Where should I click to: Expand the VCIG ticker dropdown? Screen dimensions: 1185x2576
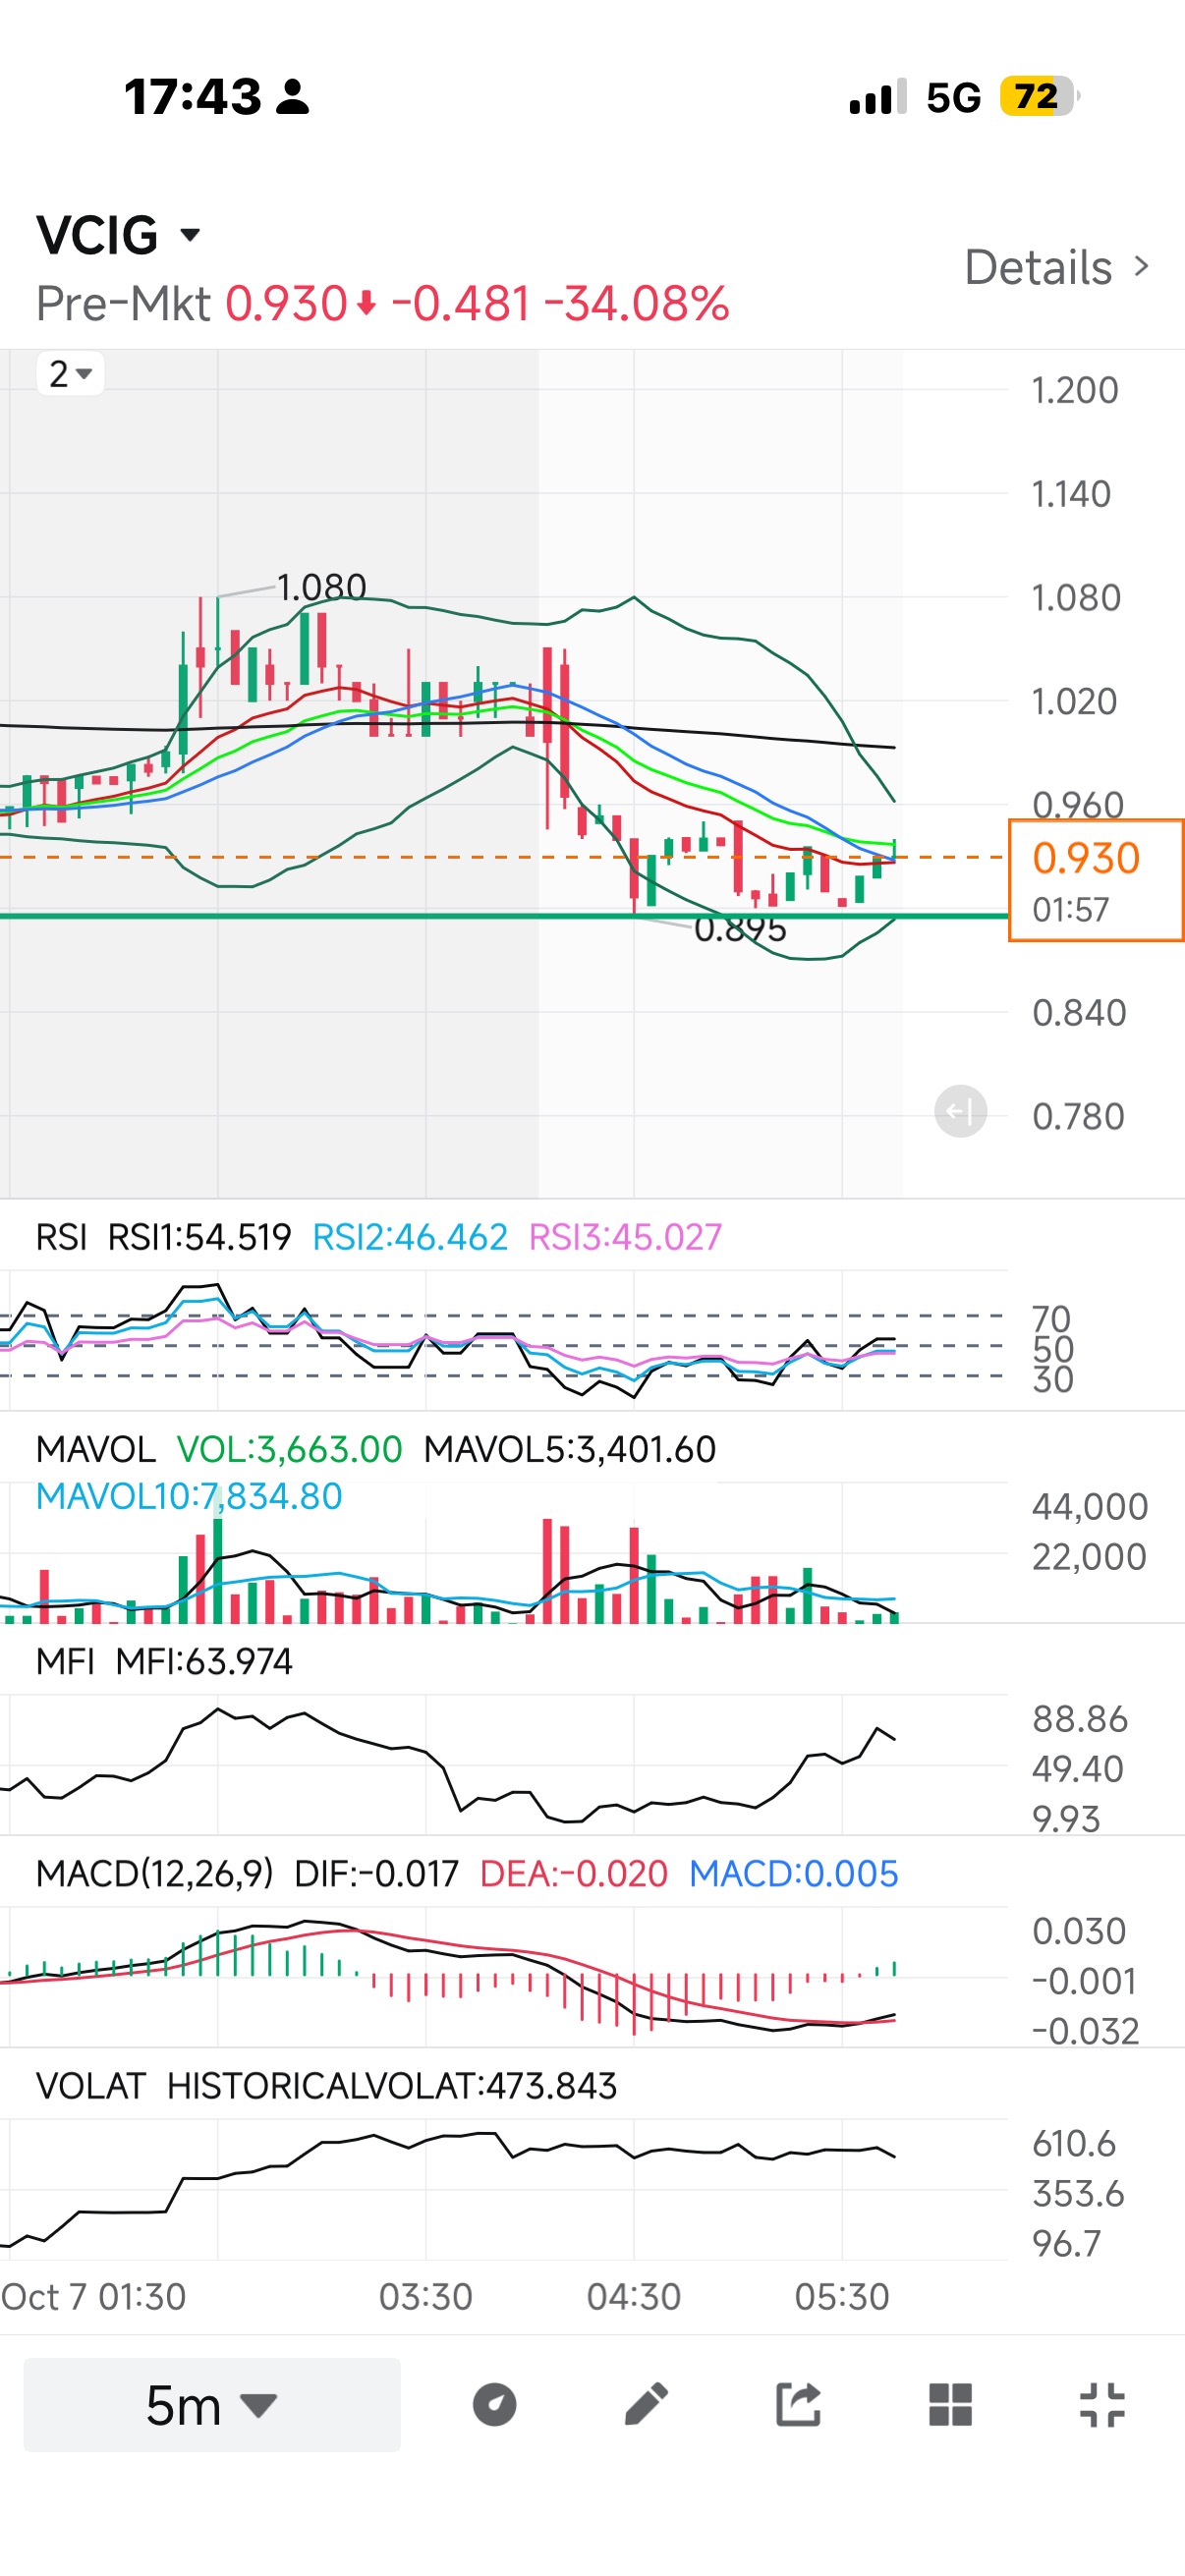point(118,235)
